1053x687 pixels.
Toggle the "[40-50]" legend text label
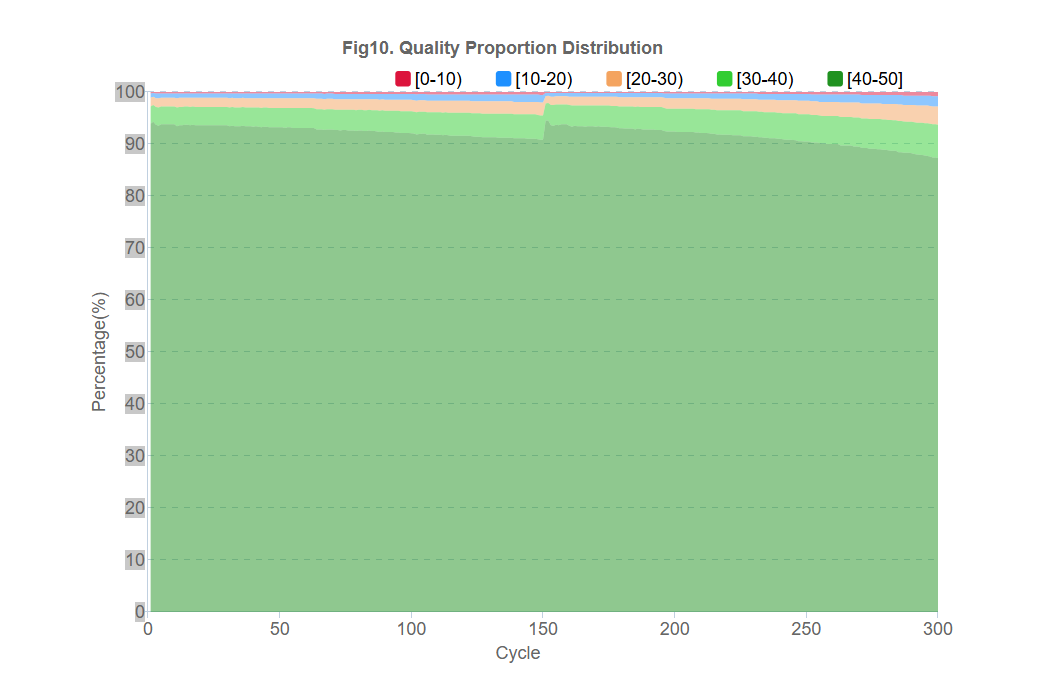click(x=875, y=79)
